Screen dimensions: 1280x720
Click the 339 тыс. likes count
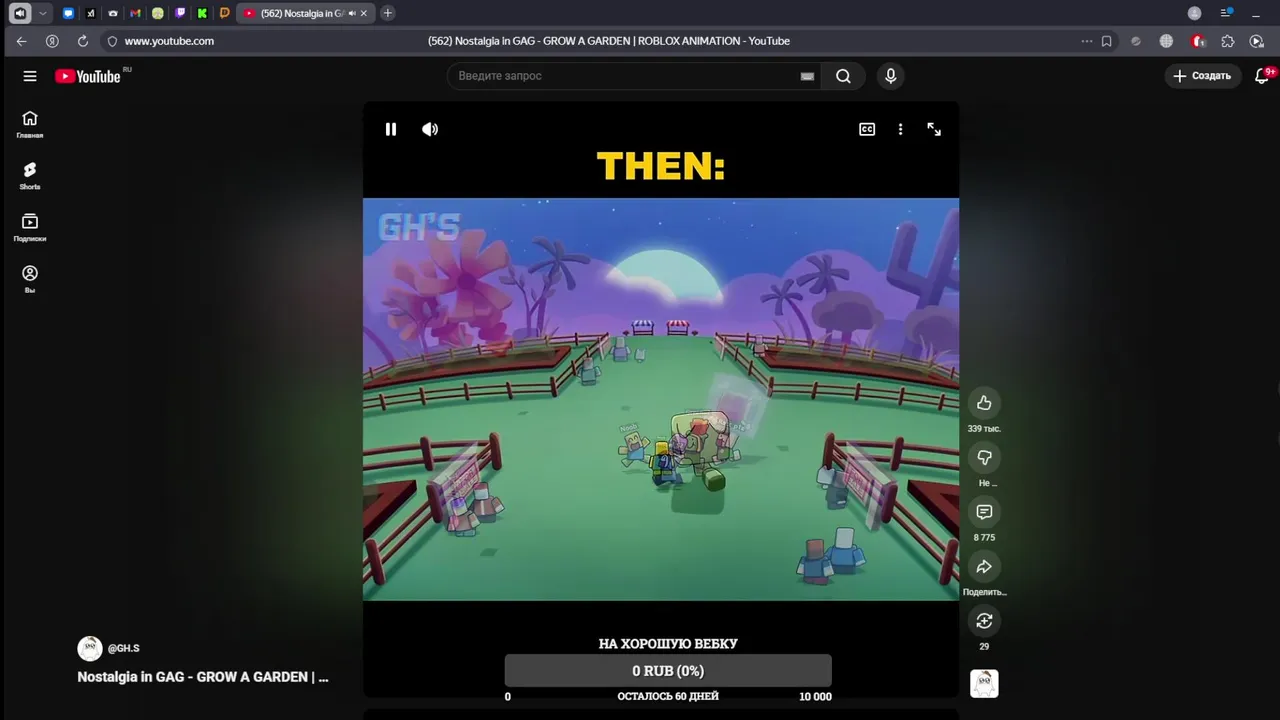(x=984, y=429)
